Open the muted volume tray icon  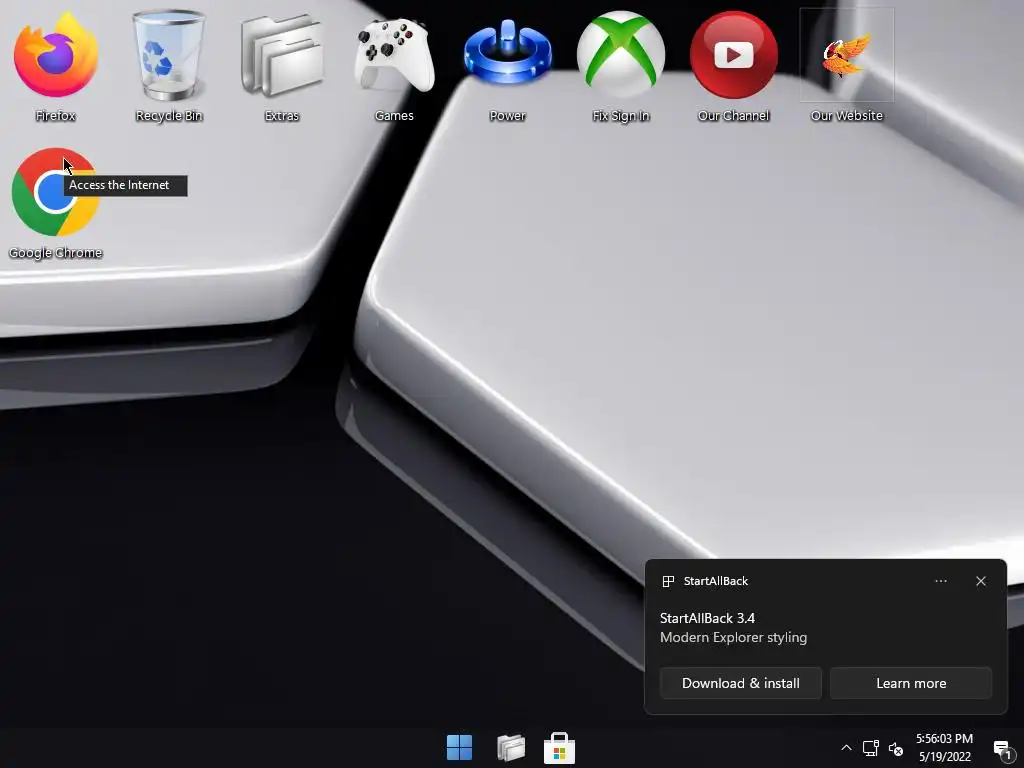pos(896,749)
